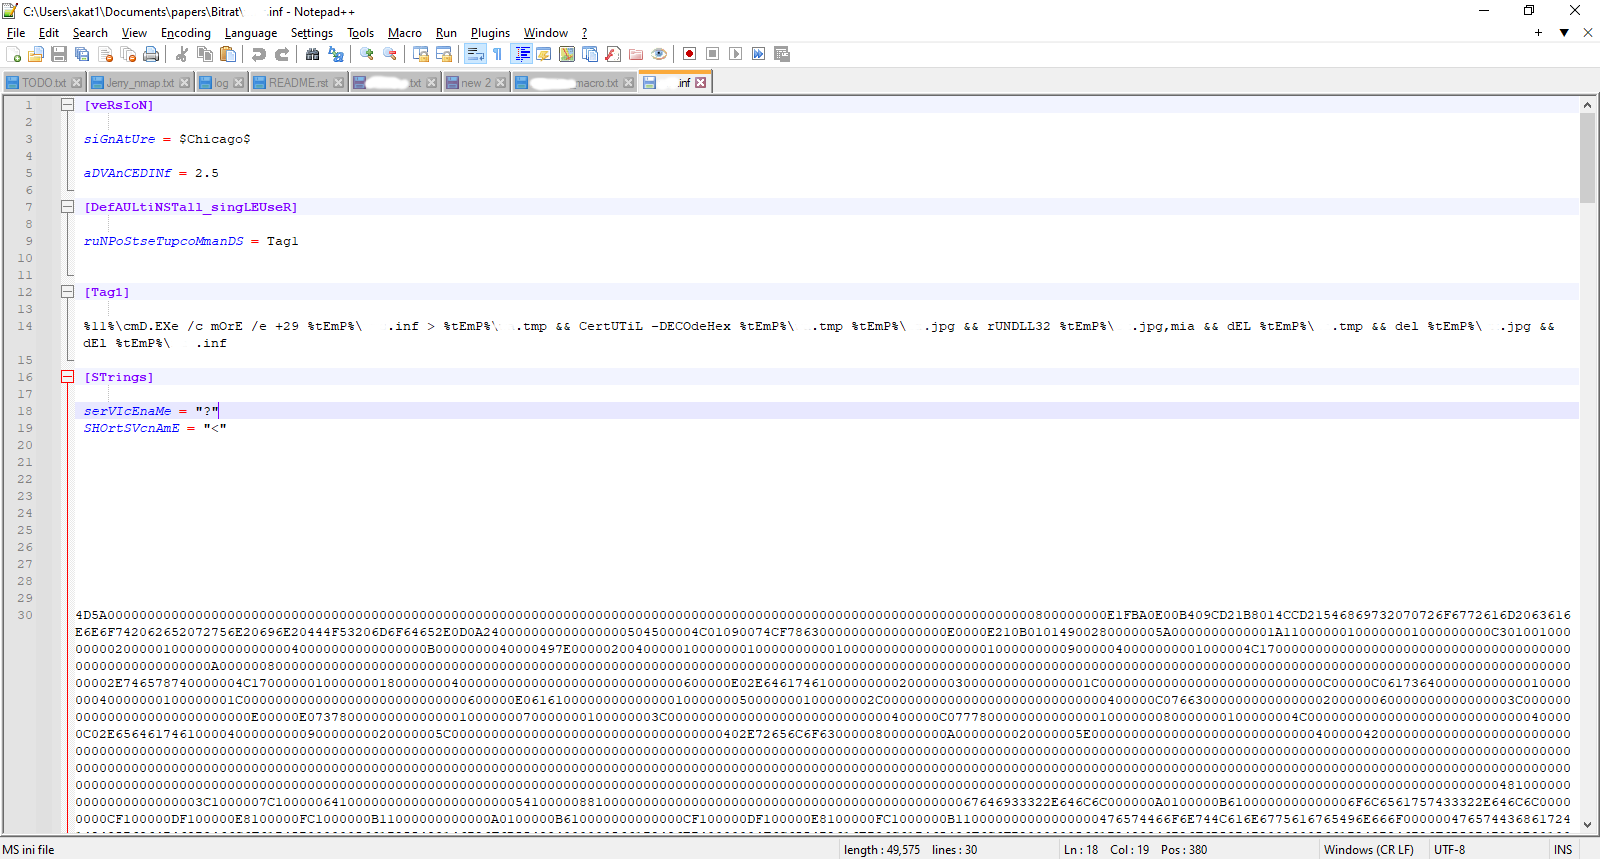Open the Encoding menu
This screenshot has width=1600, height=859.
coord(186,33)
